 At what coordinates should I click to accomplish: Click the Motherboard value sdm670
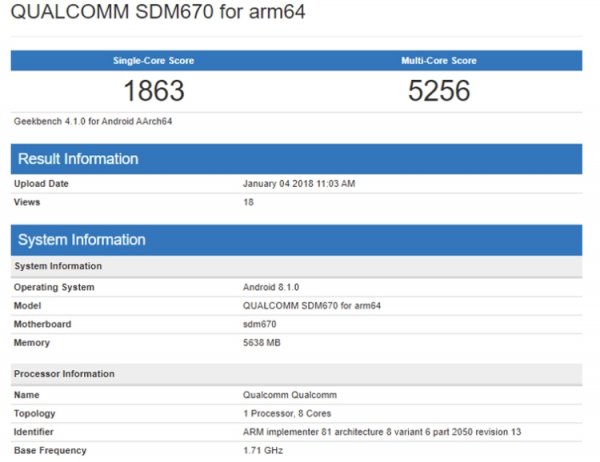click(262, 324)
